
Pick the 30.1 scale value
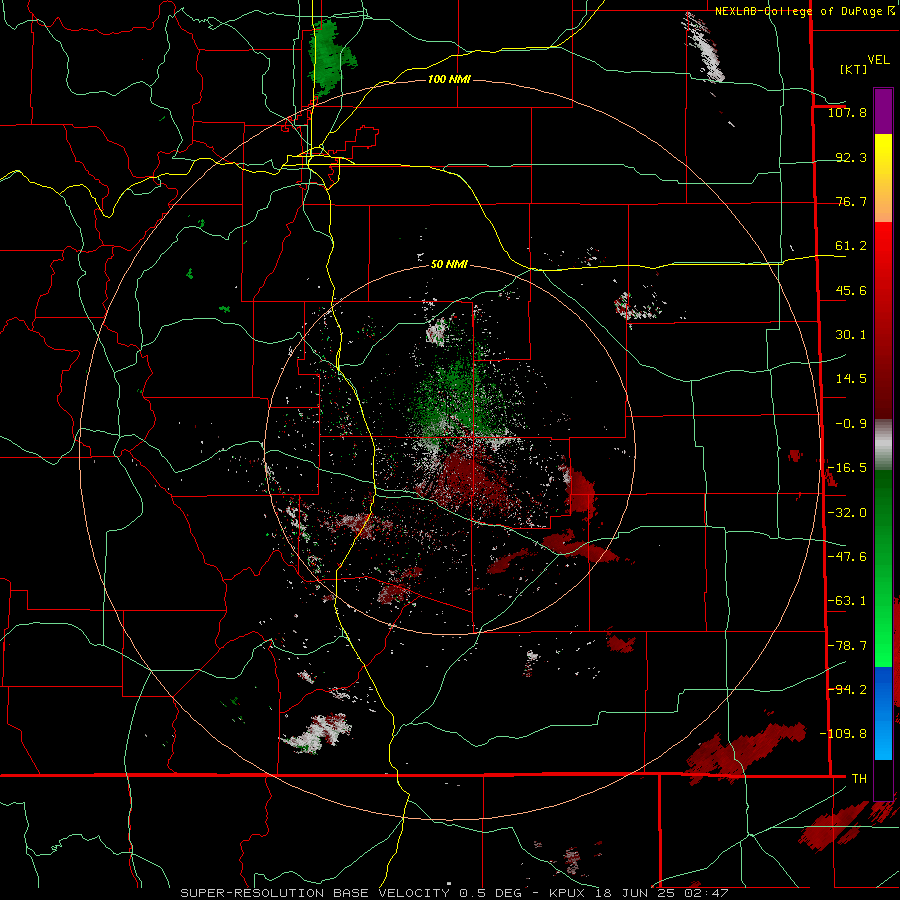(851, 335)
